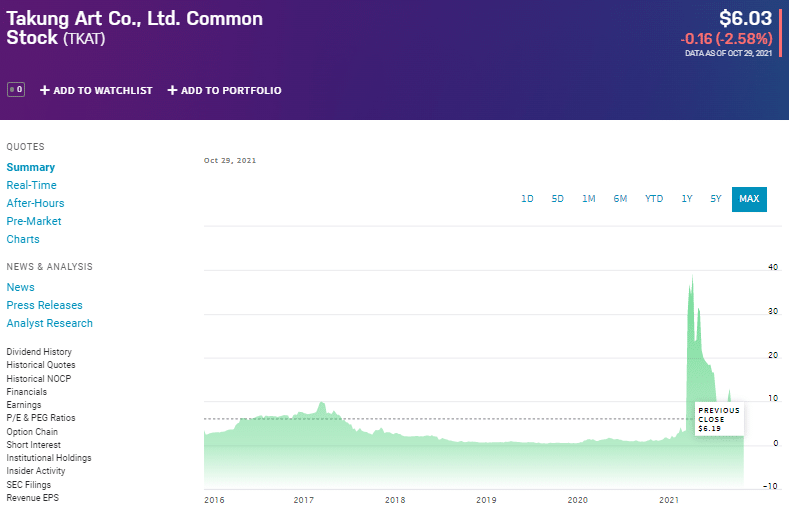Image resolution: width=789 pixels, height=514 pixels.
Task: Select the 5D chart range
Action: tap(557, 199)
